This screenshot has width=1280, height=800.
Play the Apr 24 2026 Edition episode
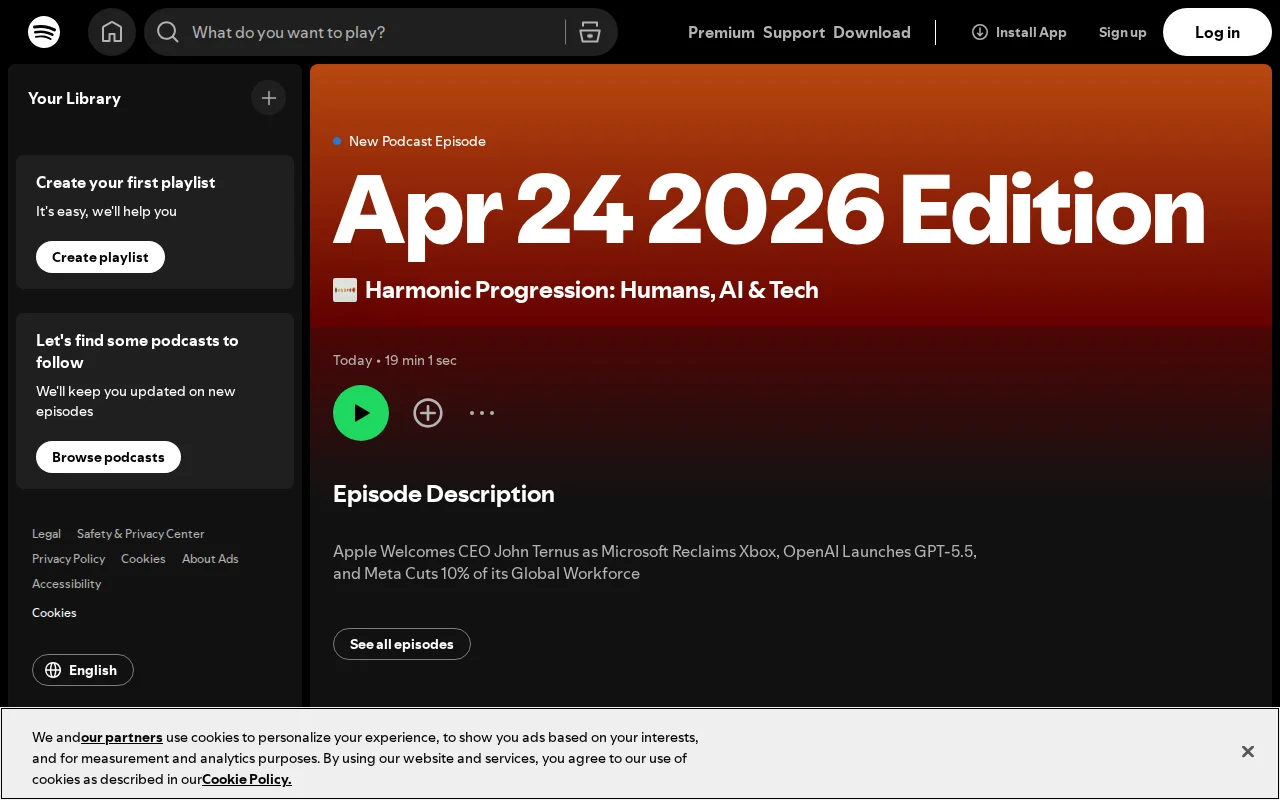pyautogui.click(x=361, y=413)
